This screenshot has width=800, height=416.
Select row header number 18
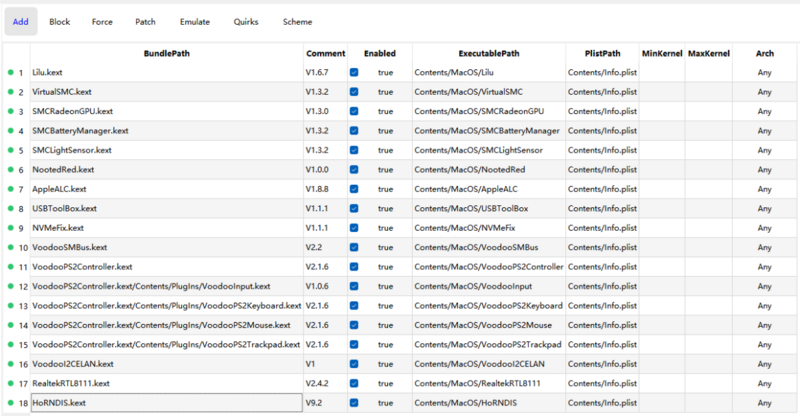[16, 403]
